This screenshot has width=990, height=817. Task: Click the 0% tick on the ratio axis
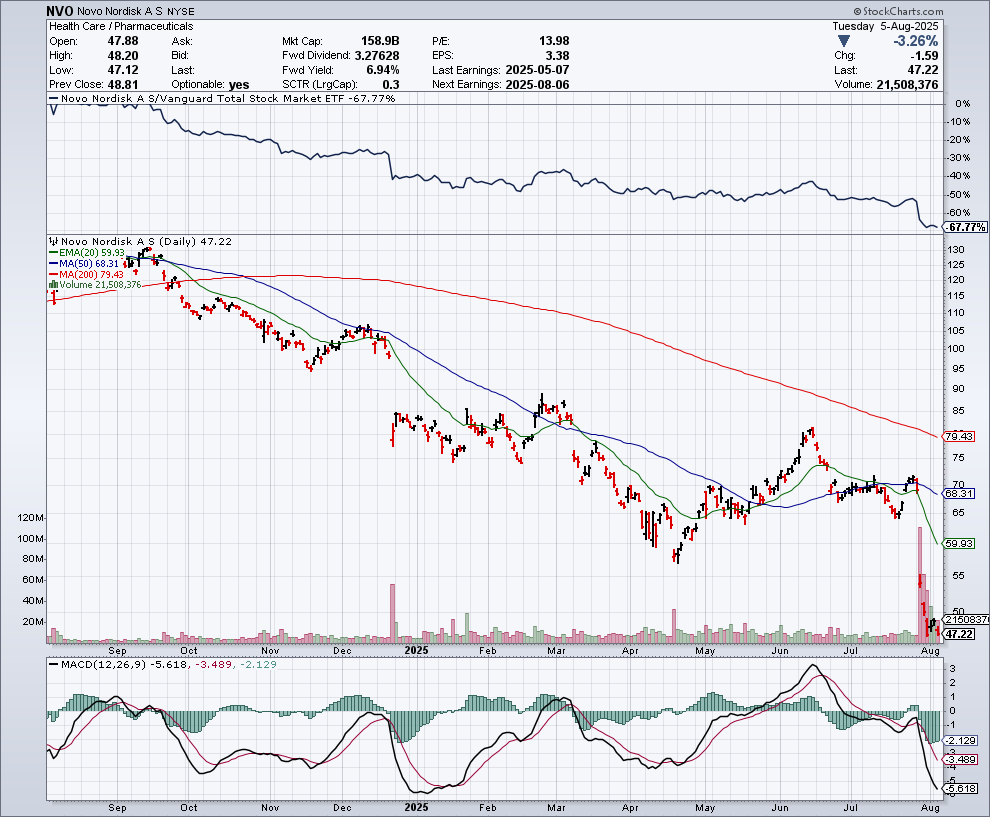coord(963,104)
